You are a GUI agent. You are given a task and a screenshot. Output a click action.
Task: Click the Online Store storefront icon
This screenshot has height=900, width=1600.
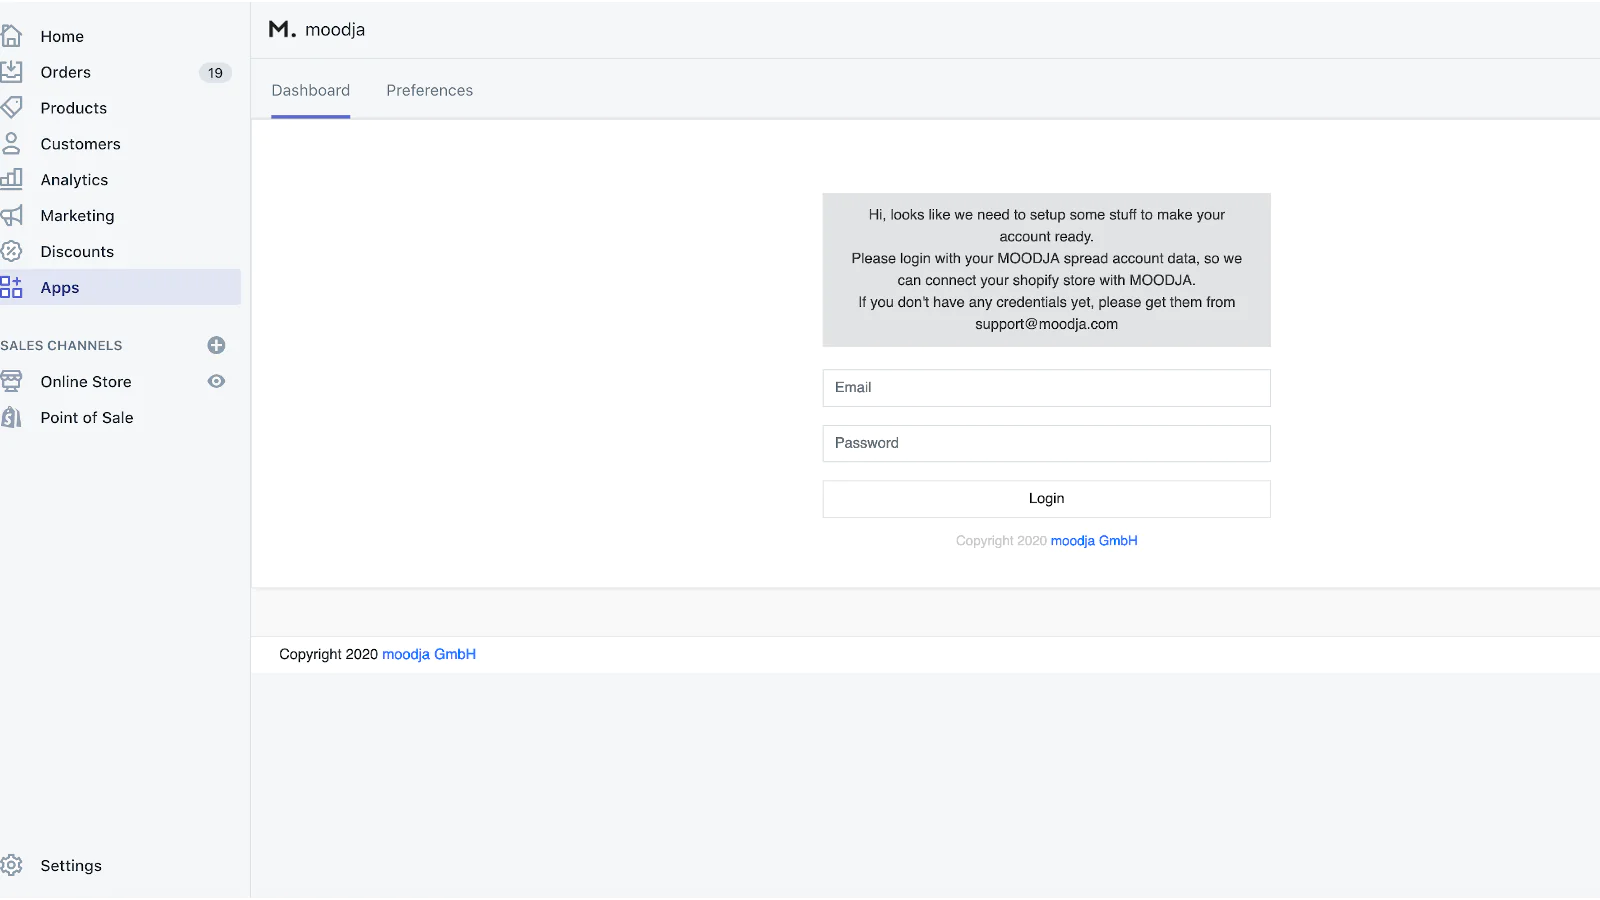coord(11,382)
